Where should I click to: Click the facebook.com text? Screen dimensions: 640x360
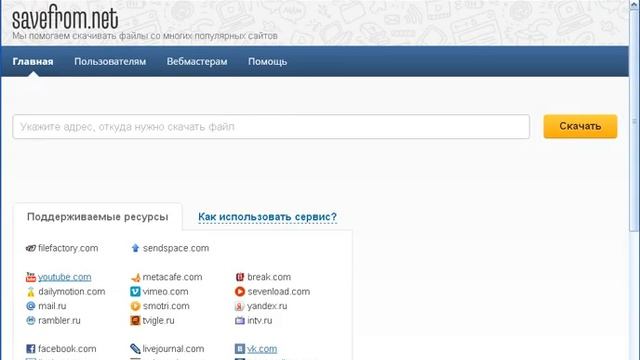(67, 349)
